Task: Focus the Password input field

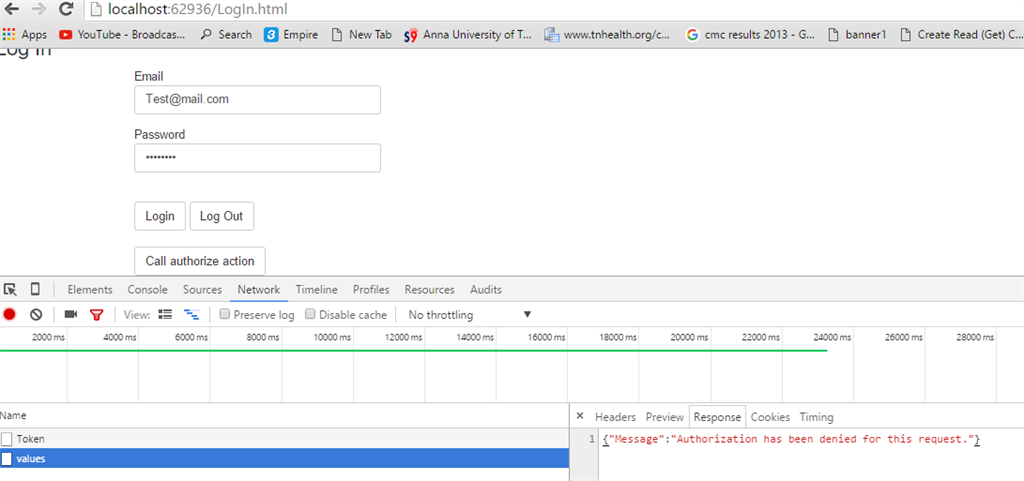Action: [257, 158]
